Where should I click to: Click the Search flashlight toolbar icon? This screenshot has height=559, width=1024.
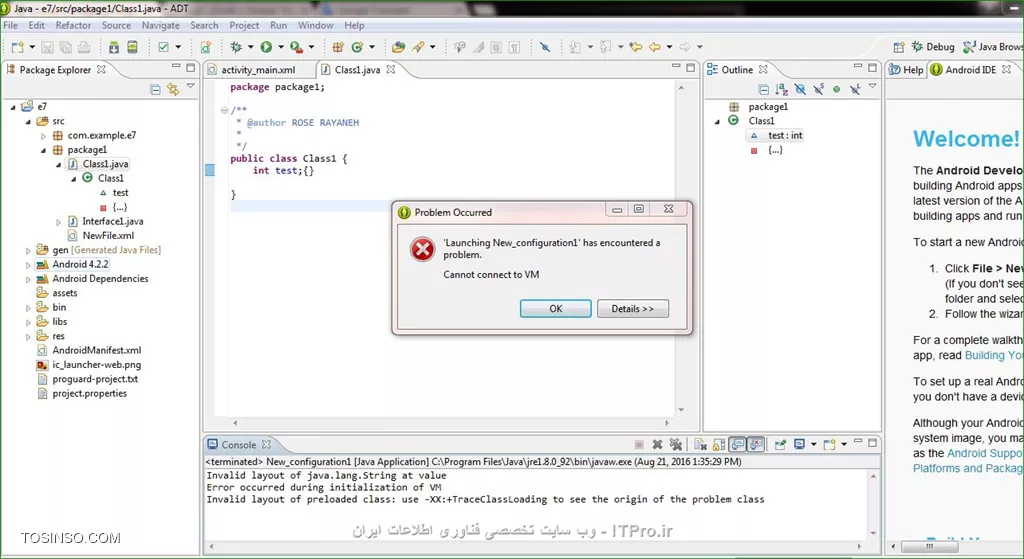point(418,47)
